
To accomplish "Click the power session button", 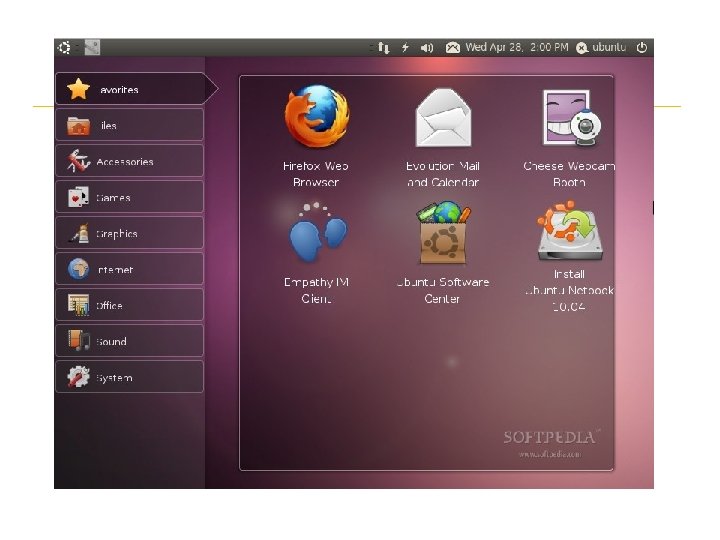I will pos(641,47).
